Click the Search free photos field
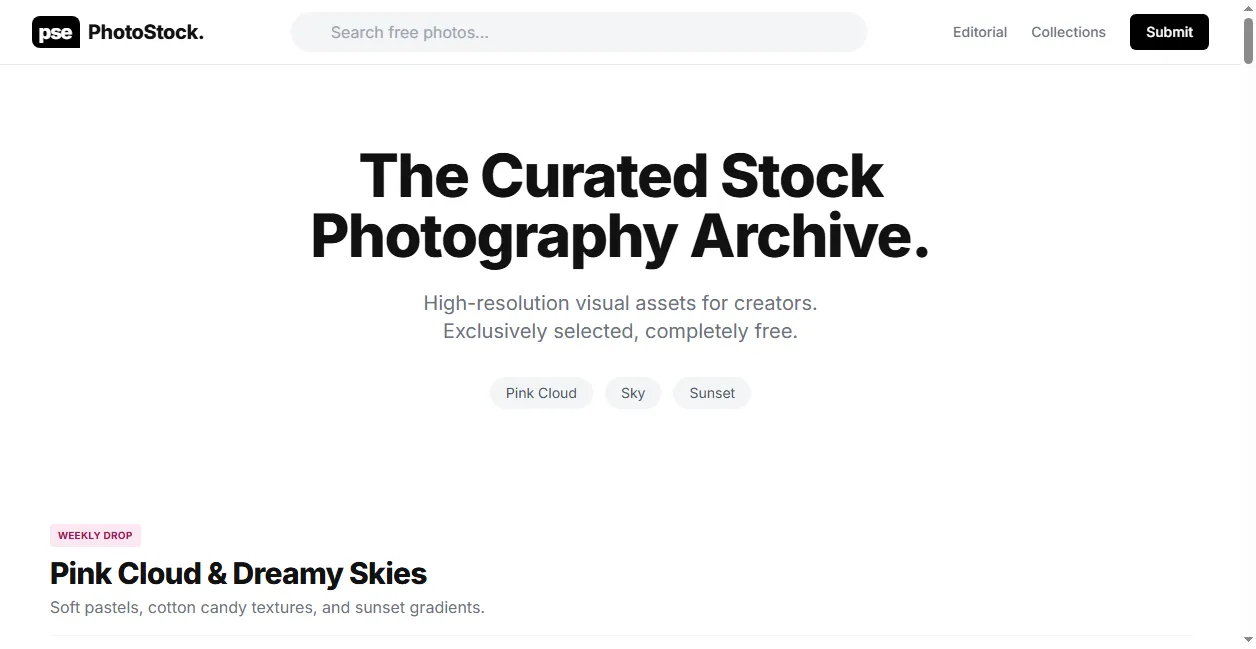 tap(578, 32)
